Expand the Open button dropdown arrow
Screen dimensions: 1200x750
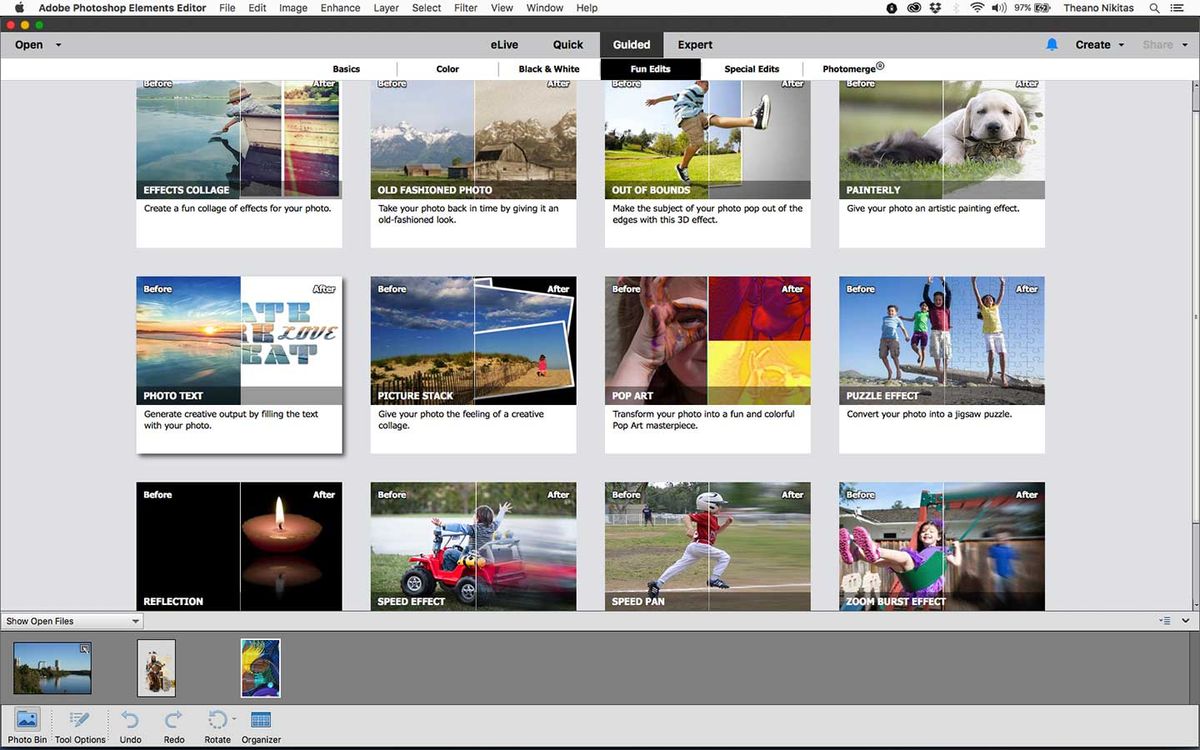(x=57, y=44)
